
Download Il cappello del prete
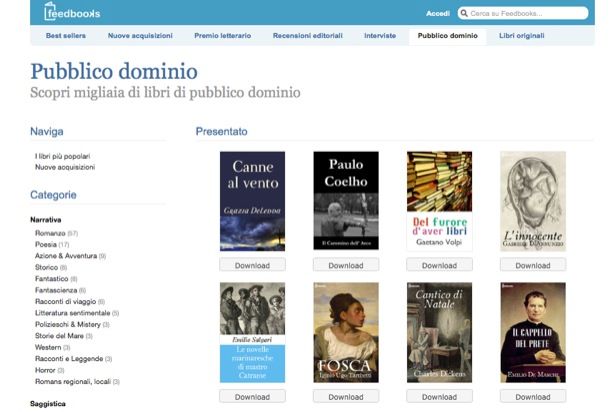point(533,396)
